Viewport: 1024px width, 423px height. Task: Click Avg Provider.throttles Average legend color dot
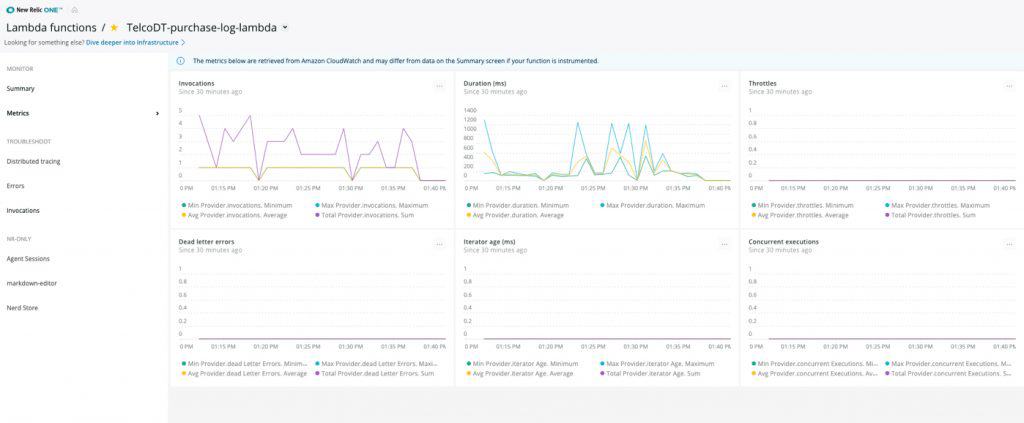(x=754, y=215)
